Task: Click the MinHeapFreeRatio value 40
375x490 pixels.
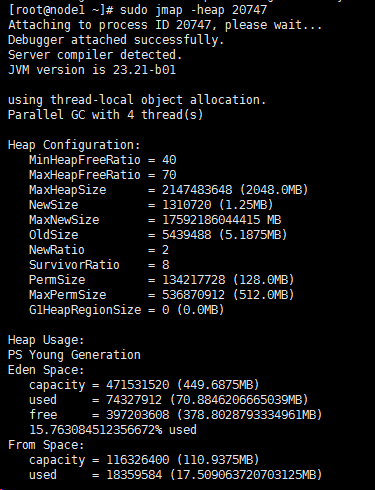Action: pyautogui.click(x=169, y=160)
